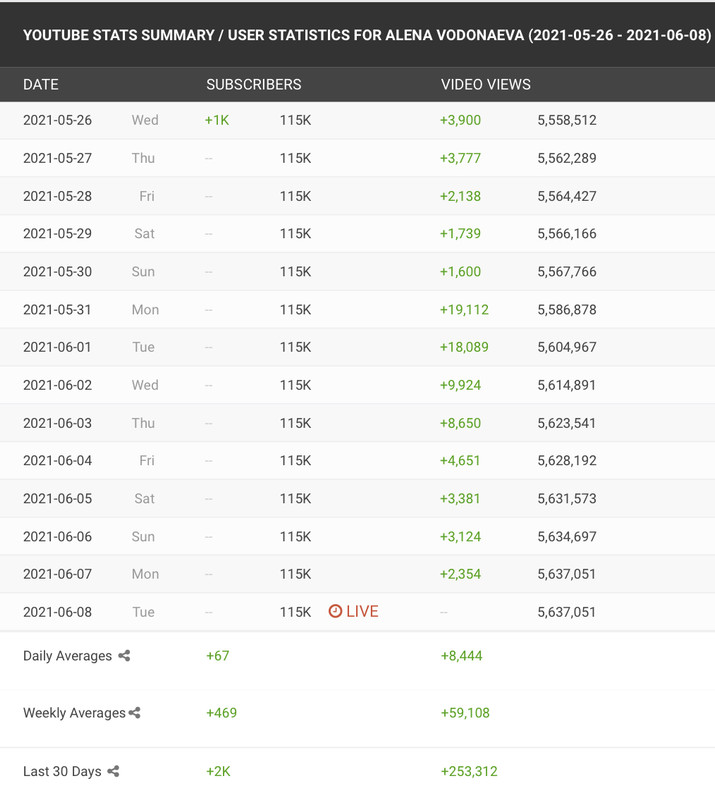
Task: Click the +1K subscriber gain value
Action: tap(217, 120)
